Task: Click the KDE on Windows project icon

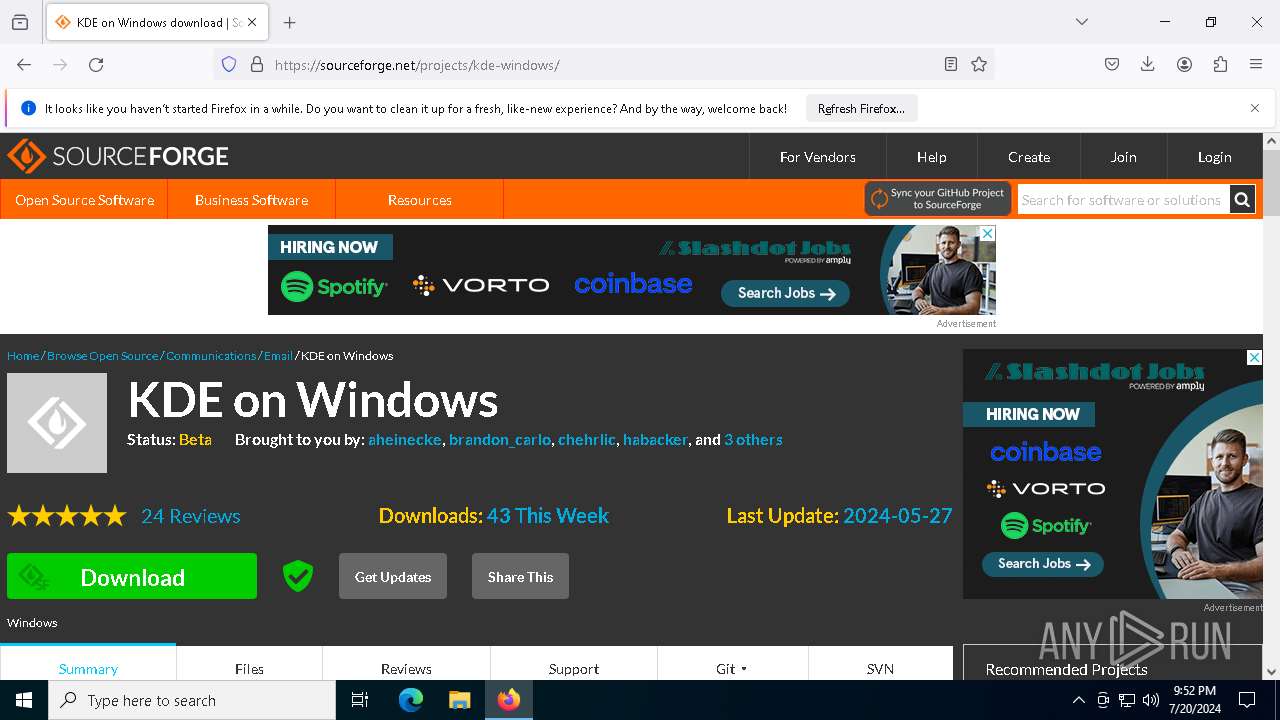Action: coord(57,423)
